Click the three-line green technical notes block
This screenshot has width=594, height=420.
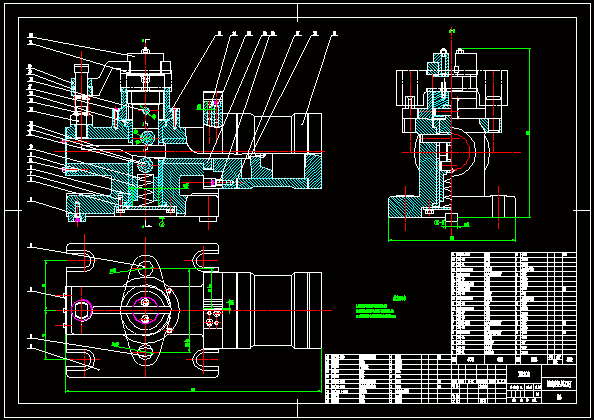pos(376,311)
